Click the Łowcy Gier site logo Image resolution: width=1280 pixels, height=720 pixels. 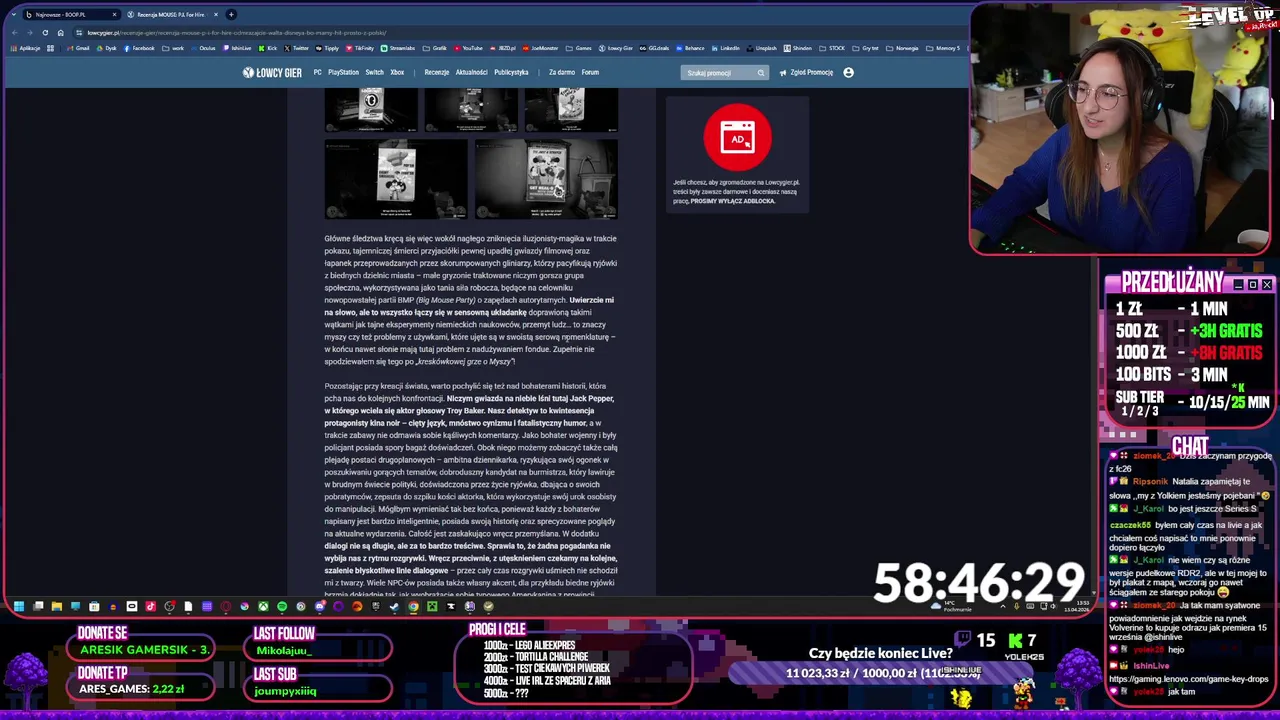(x=272, y=72)
